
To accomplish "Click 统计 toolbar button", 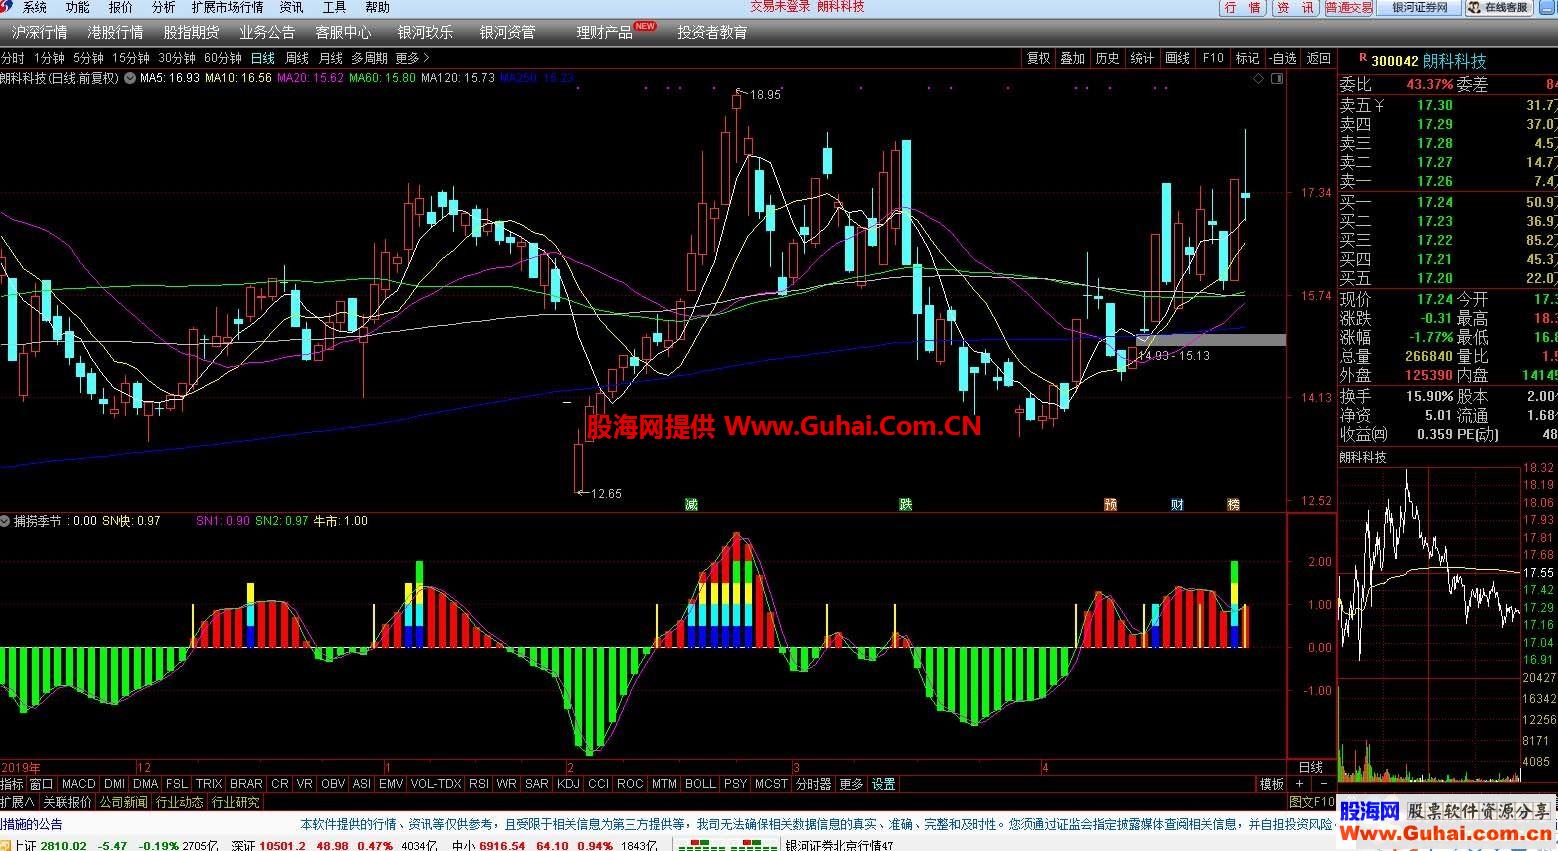I will (1142, 58).
